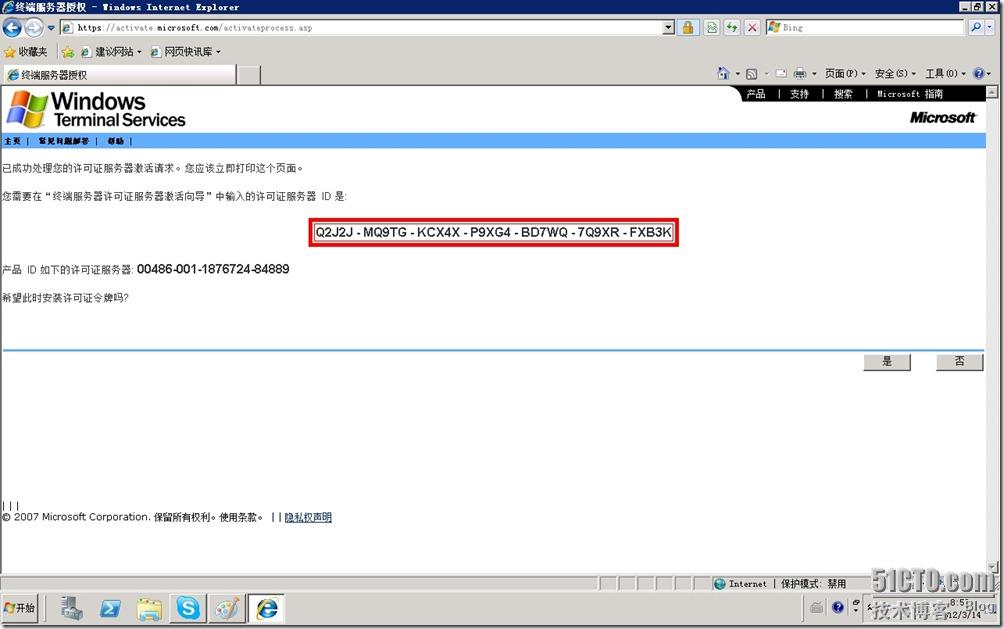The image size is (1004, 629).
Task: Click the 产品 products link
Action: 756,94
